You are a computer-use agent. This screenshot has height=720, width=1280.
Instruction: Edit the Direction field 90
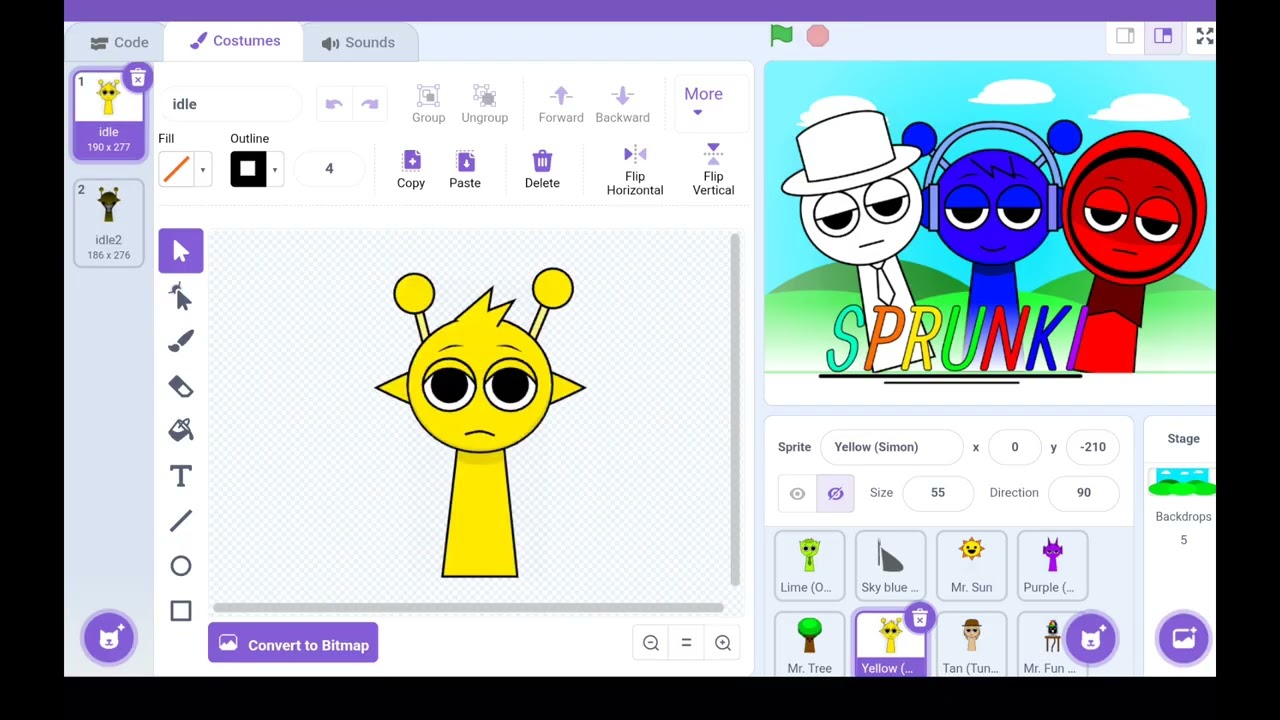coord(1084,492)
